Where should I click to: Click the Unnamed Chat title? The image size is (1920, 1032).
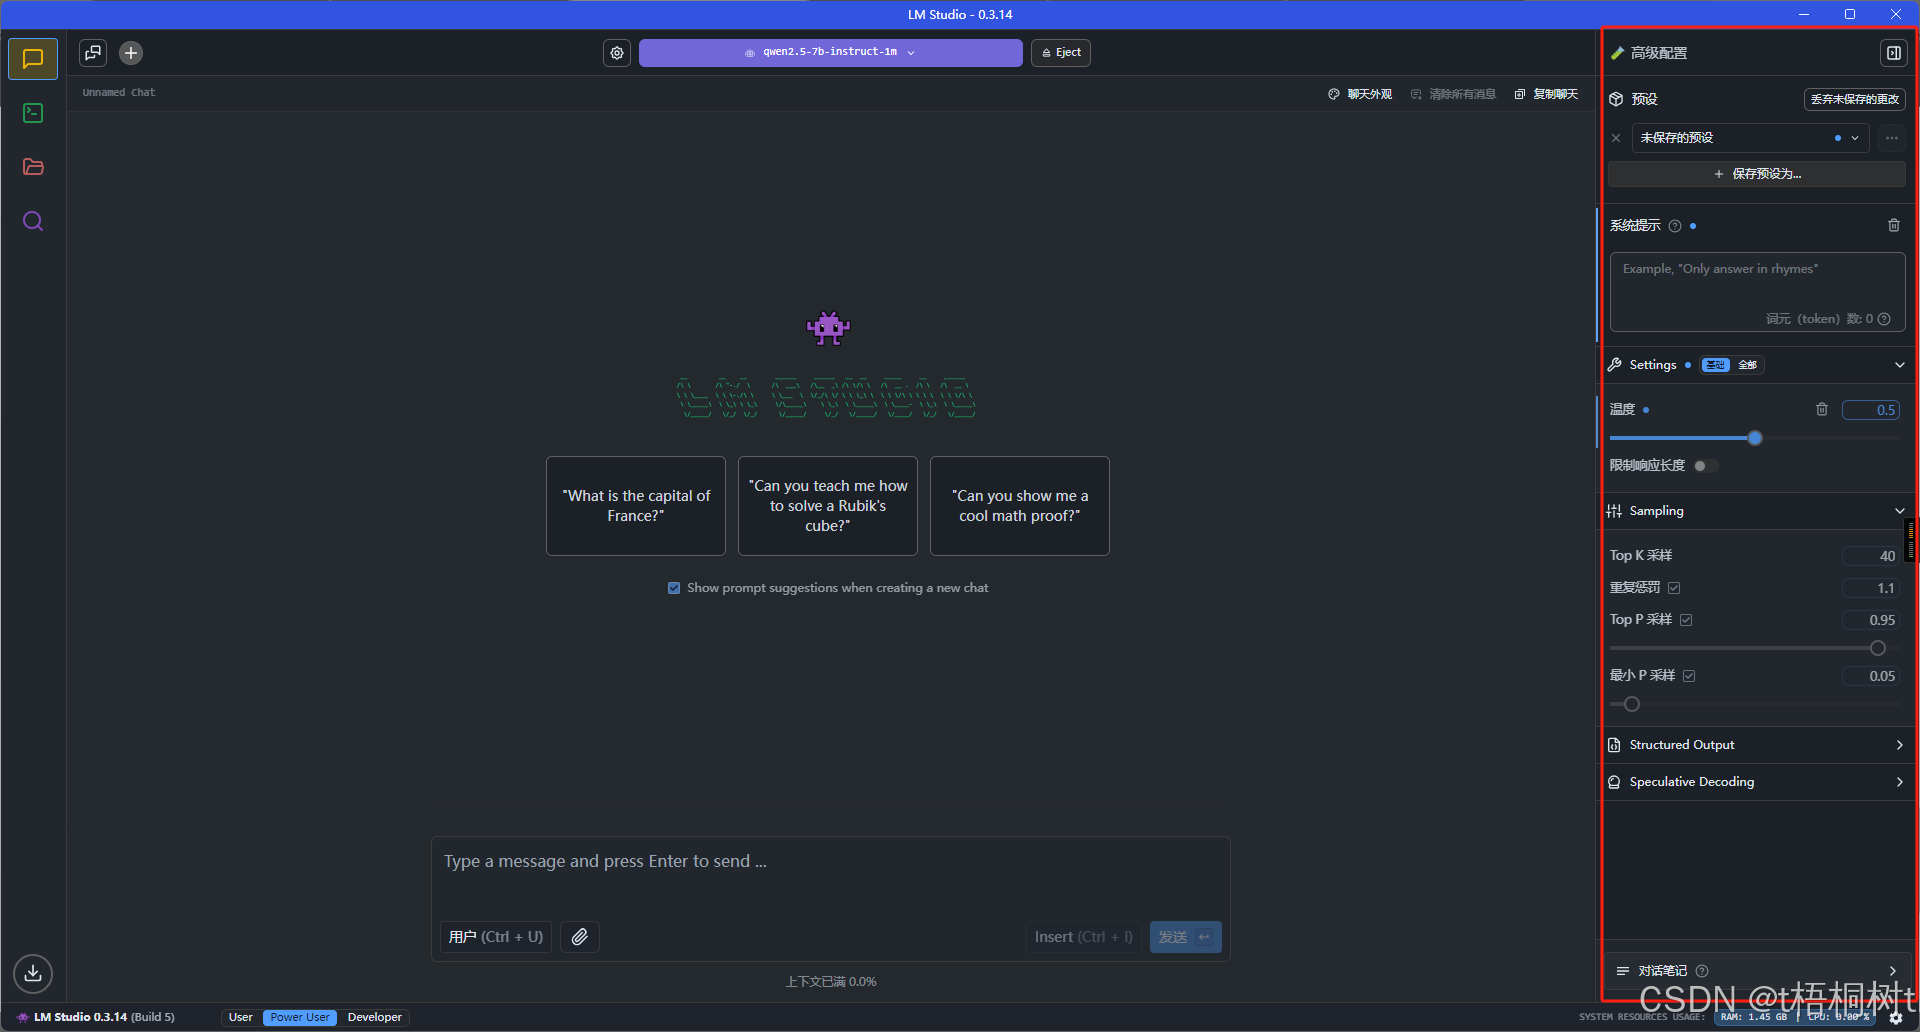pos(119,92)
